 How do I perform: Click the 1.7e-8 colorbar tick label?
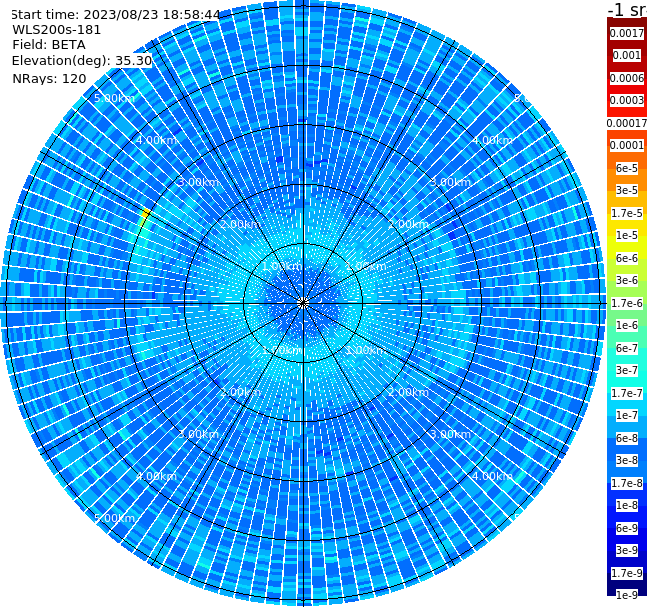627,483
